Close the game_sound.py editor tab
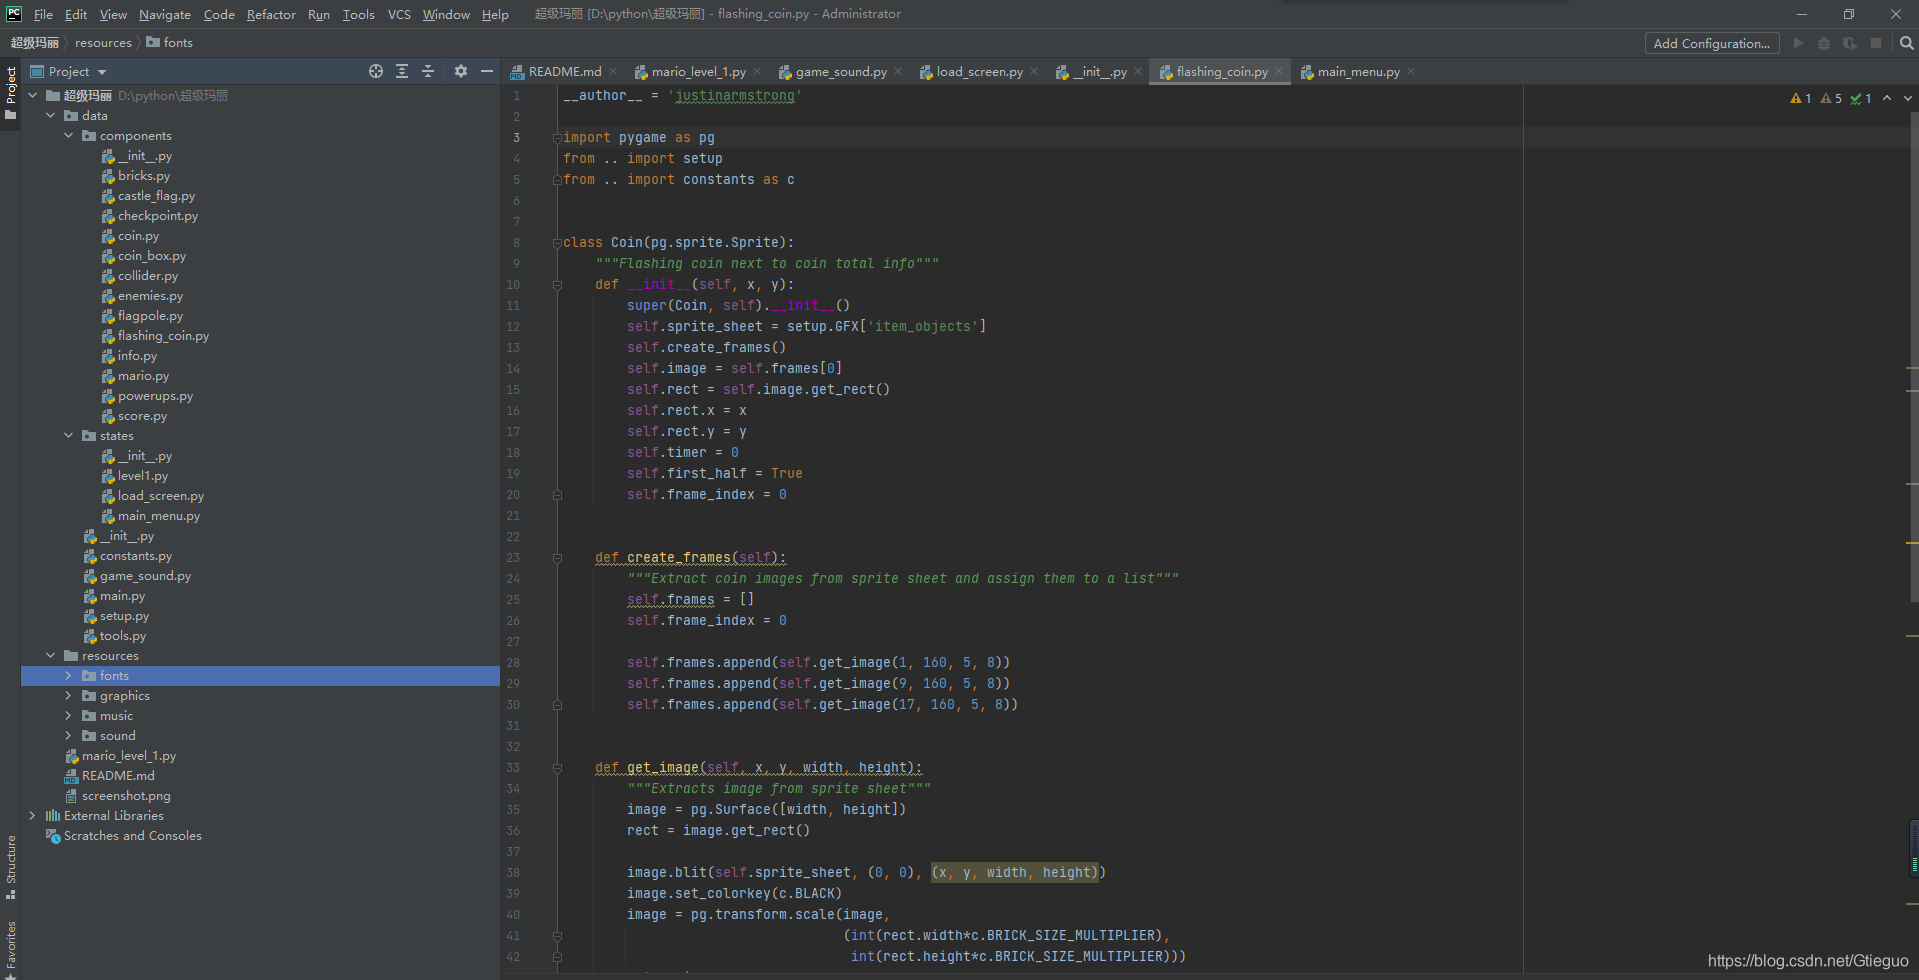This screenshot has width=1919, height=980. pyautogui.click(x=898, y=71)
